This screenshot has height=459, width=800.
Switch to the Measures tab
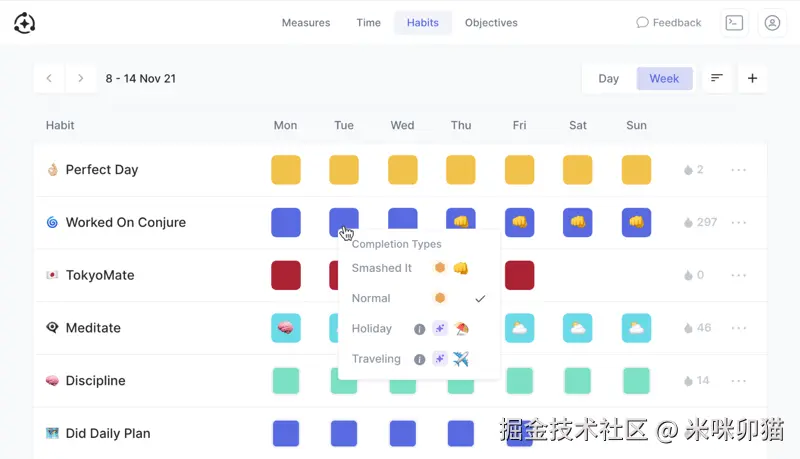[306, 23]
